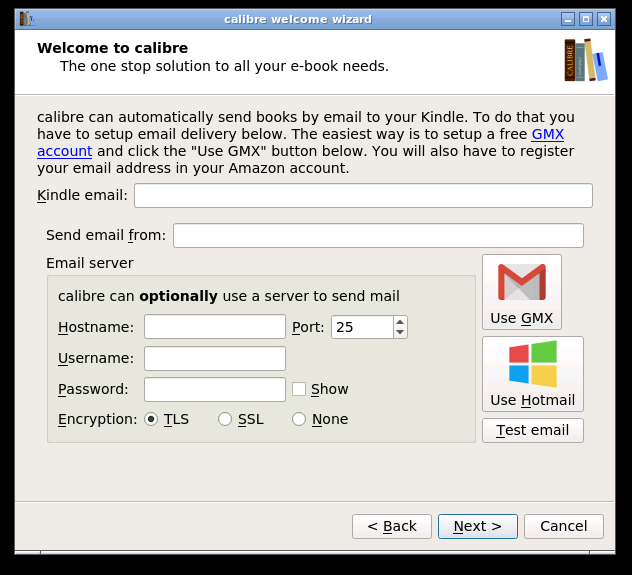This screenshot has width=632, height=575.
Task: Increase the Port value with up arrow
Action: tap(400, 322)
